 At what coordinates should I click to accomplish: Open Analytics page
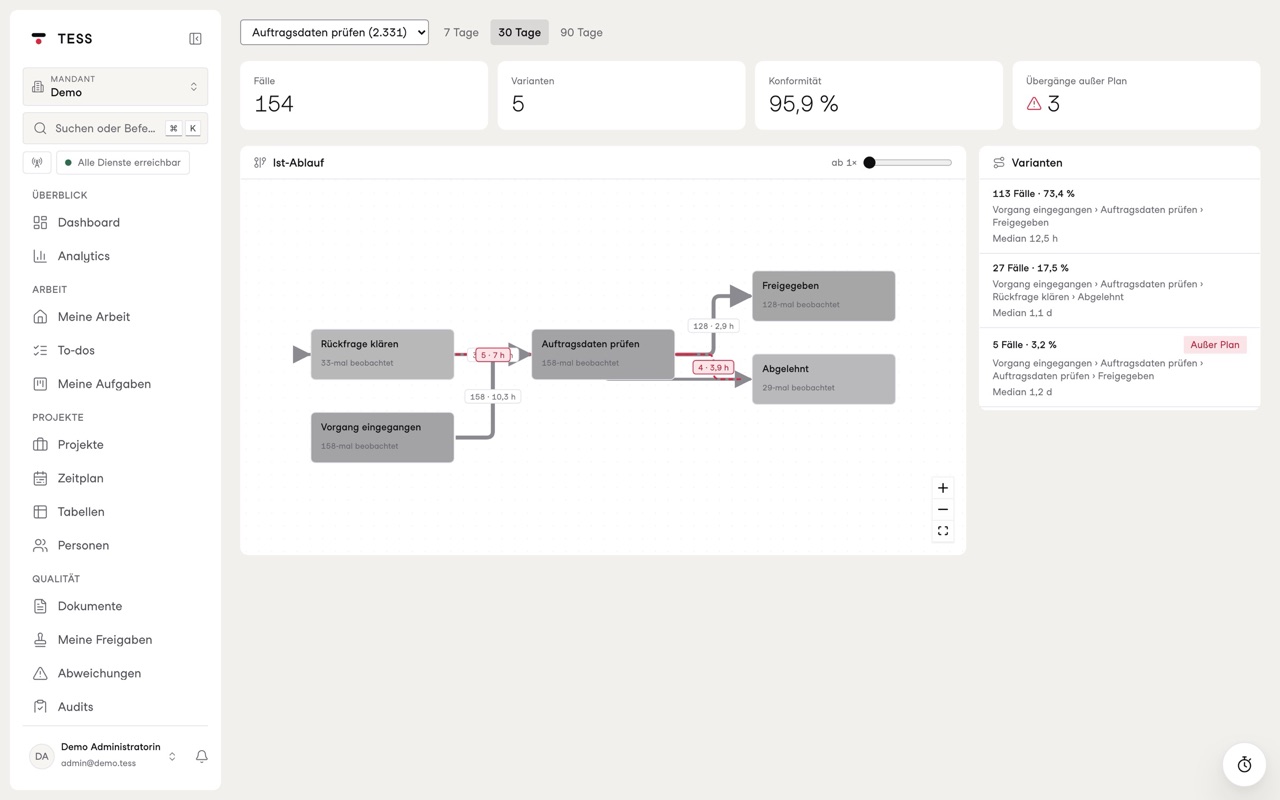(115, 256)
